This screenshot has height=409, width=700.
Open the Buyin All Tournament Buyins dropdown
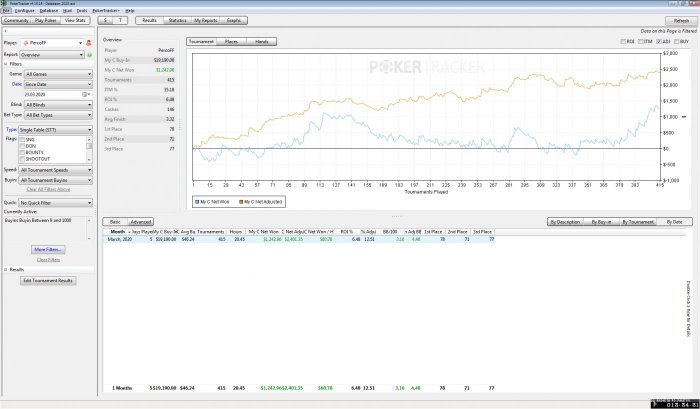[55, 180]
